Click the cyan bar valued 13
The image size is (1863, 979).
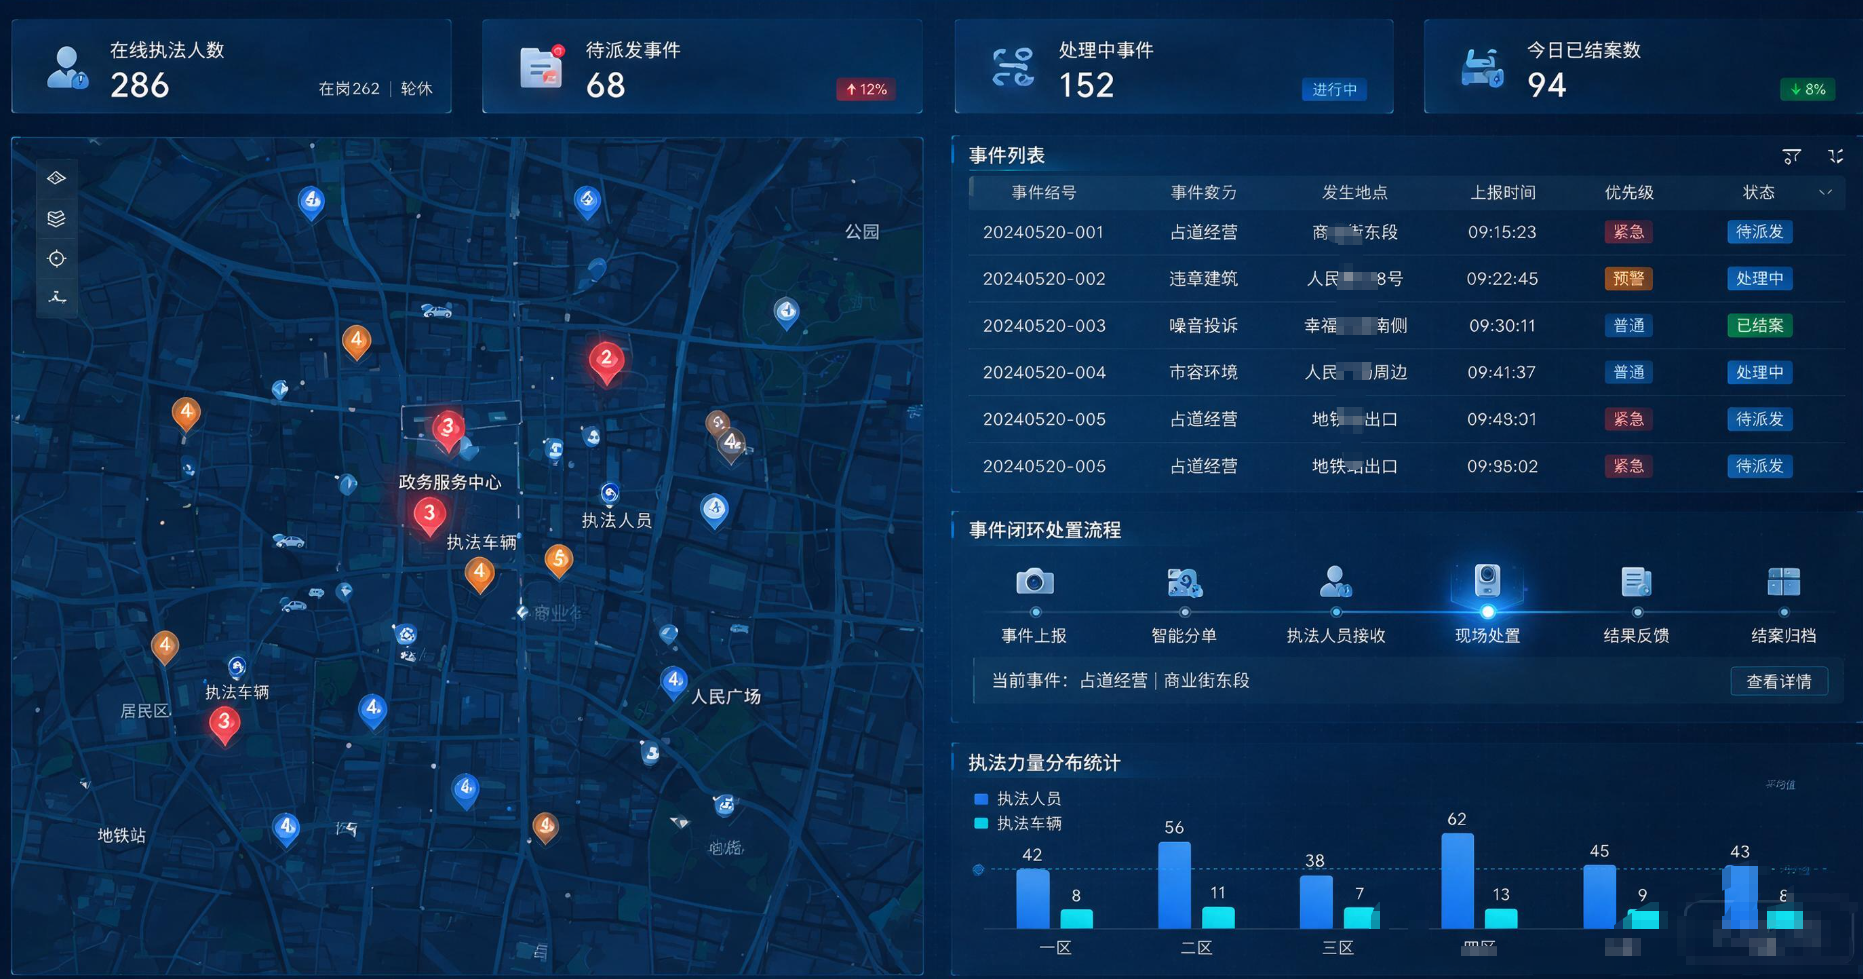point(1501,918)
